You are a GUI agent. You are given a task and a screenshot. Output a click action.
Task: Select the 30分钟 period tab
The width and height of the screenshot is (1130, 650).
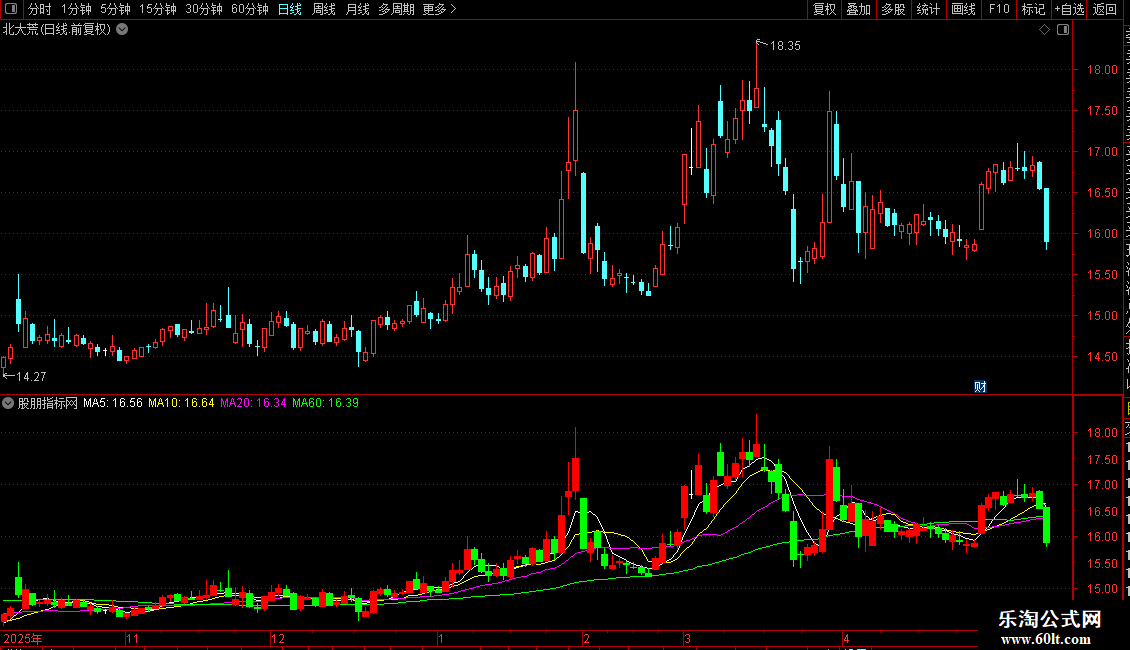pyautogui.click(x=204, y=9)
